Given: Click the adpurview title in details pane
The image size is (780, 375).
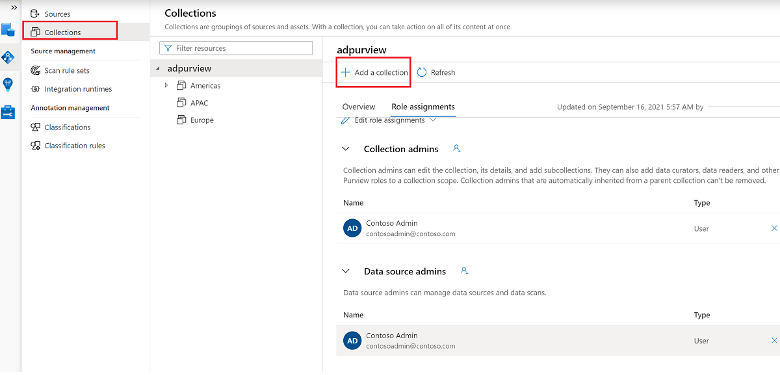Looking at the screenshot, I should [362, 50].
